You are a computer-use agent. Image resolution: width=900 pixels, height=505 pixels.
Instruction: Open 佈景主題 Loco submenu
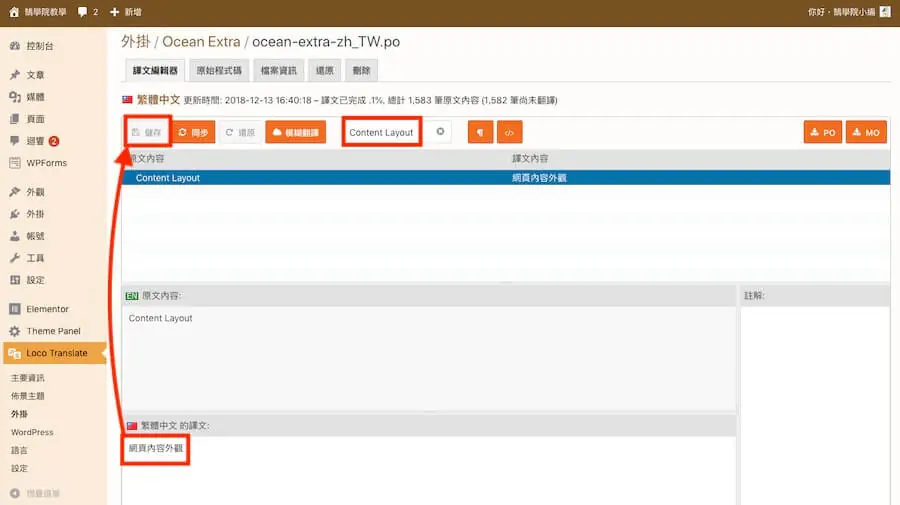point(28,396)
